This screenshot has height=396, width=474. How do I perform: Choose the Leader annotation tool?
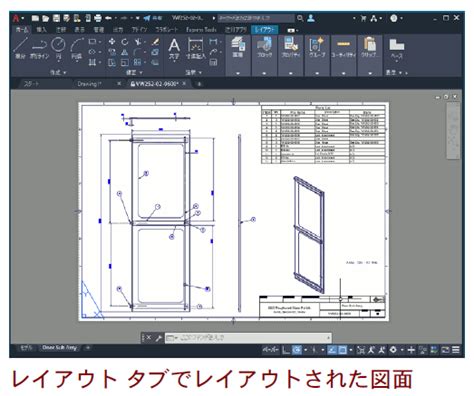[213, 52]
